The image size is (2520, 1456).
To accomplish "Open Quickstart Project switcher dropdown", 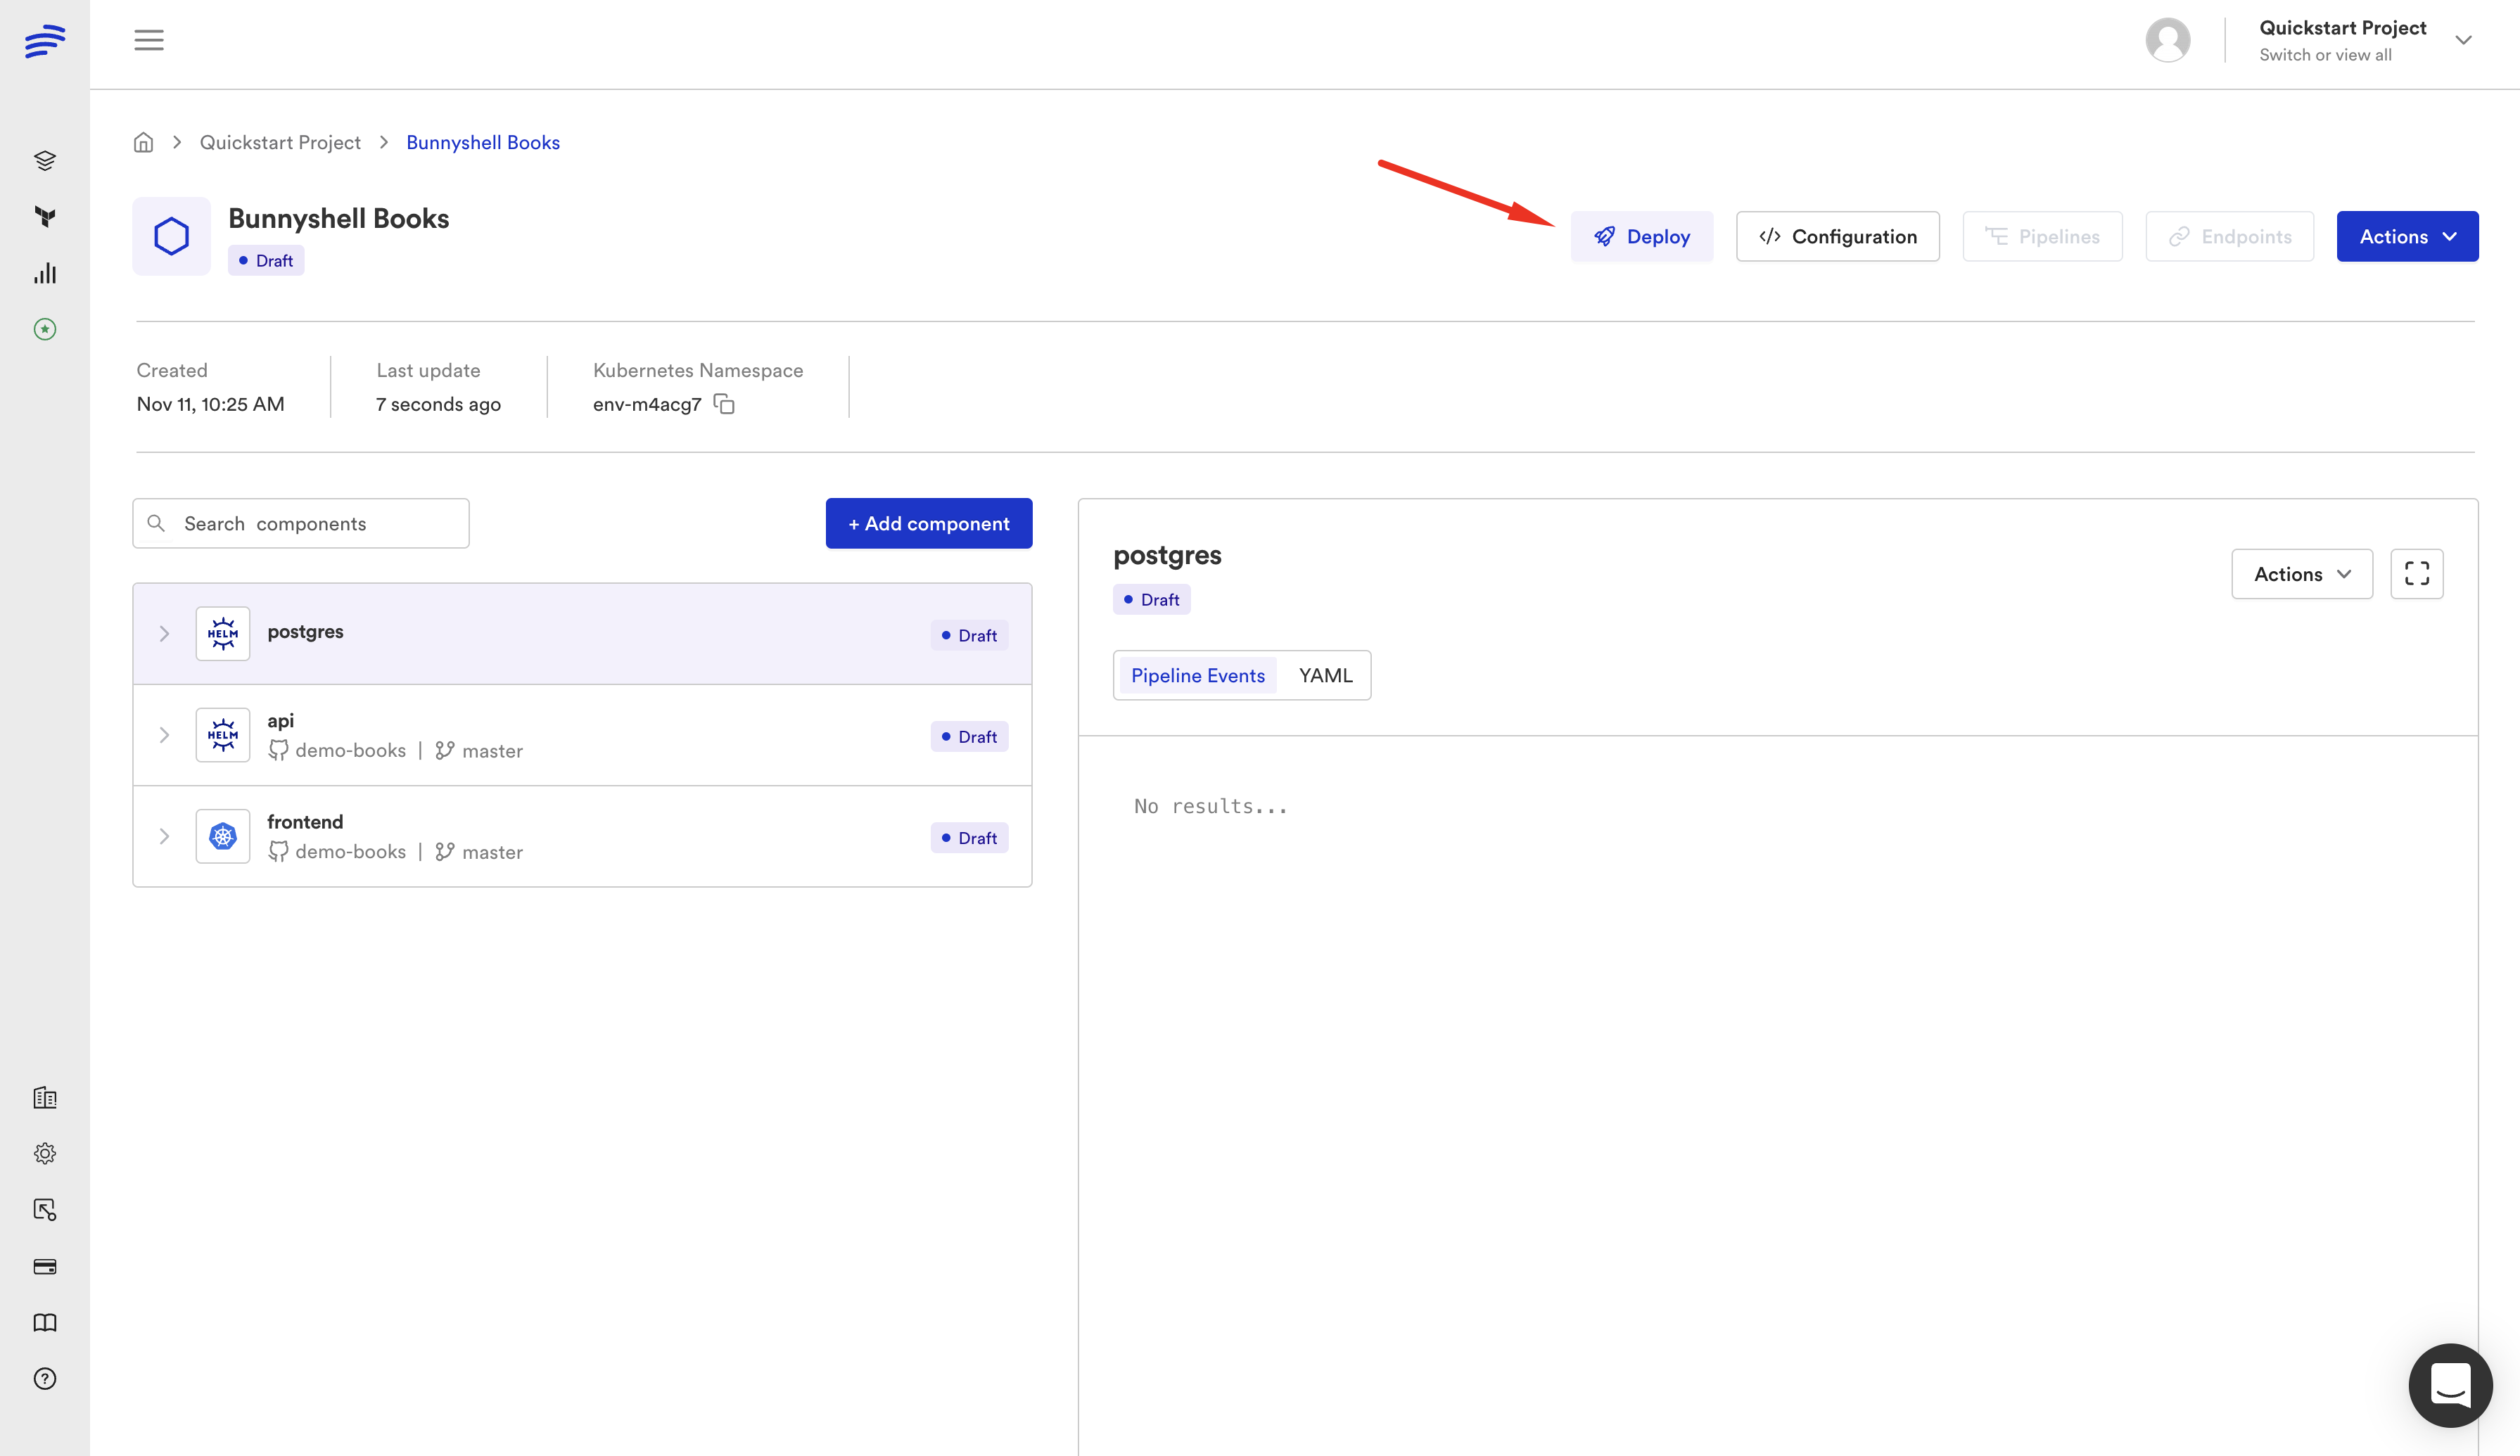I will [x=2462, y=41].
